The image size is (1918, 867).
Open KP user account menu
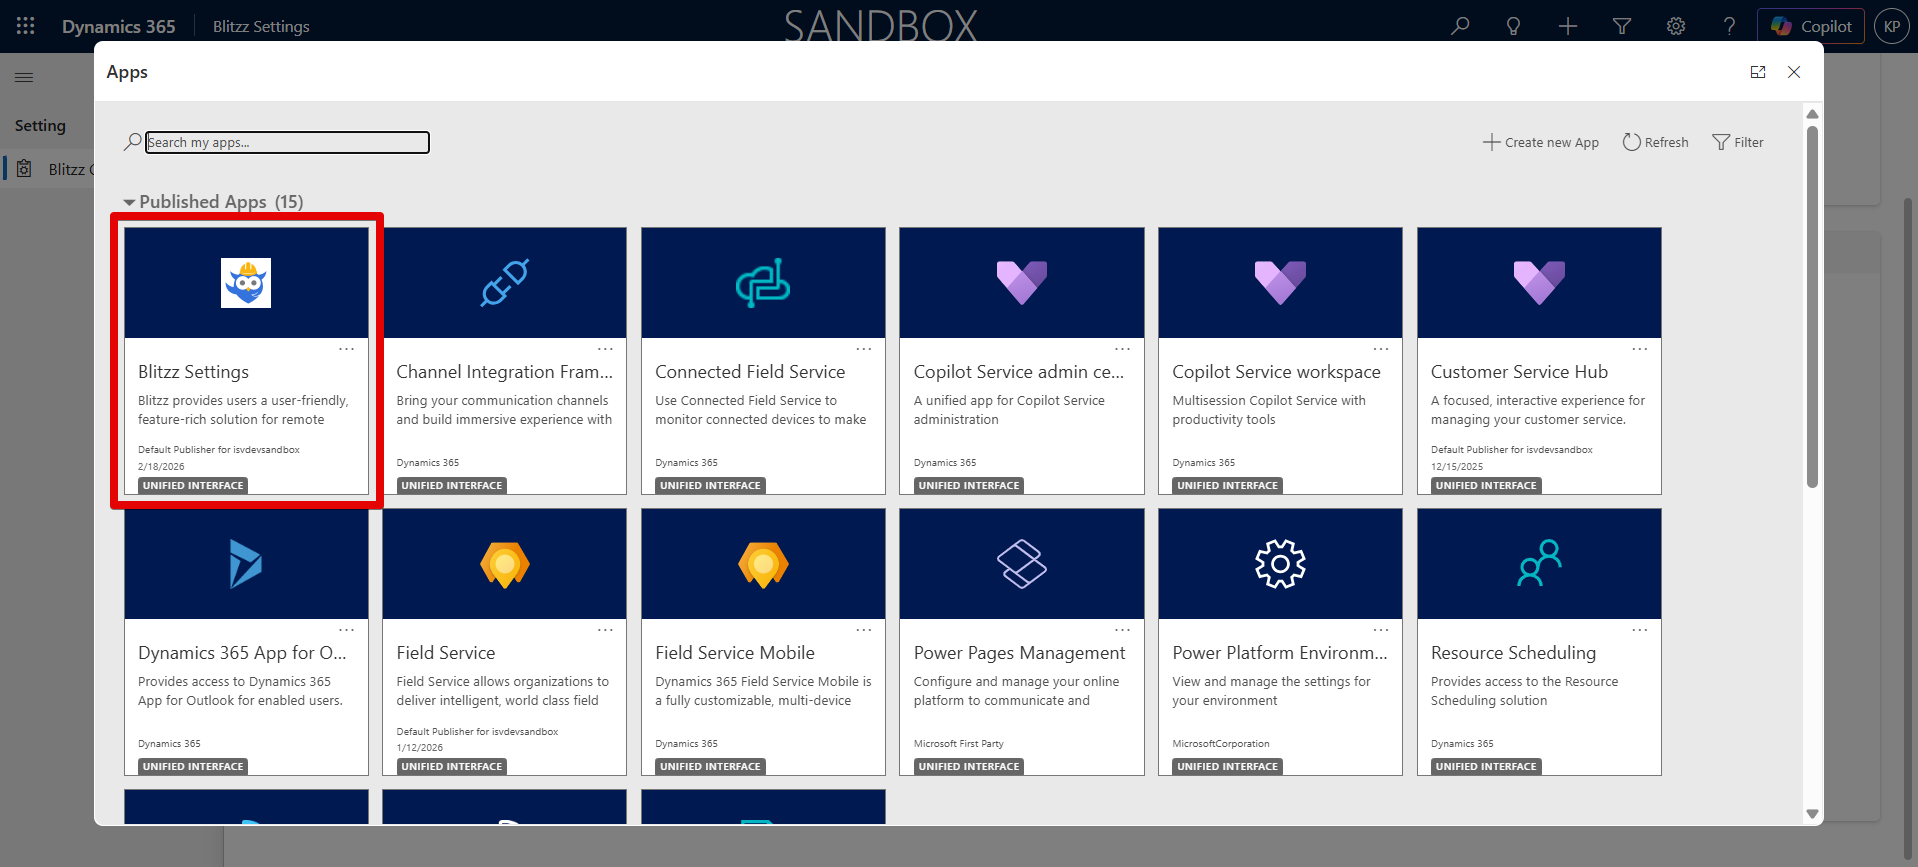click(x=1891, y=26)
